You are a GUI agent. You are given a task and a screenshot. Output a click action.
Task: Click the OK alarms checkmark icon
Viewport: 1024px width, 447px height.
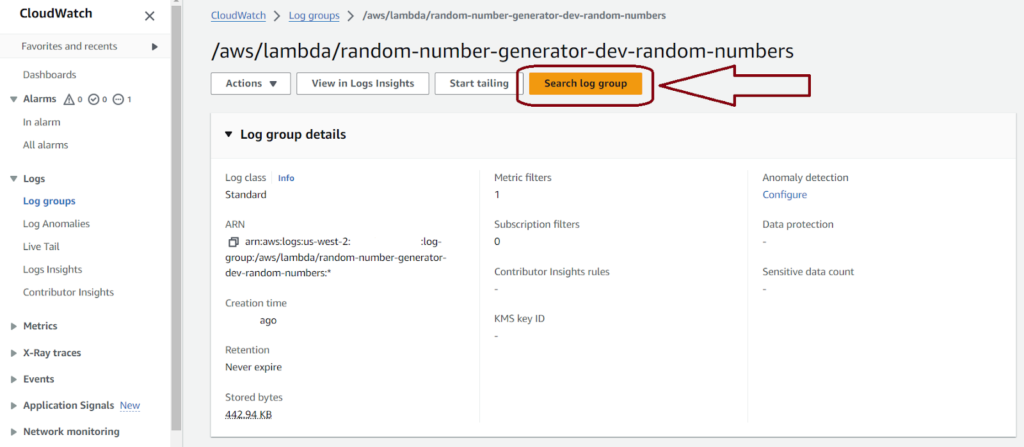93,99
